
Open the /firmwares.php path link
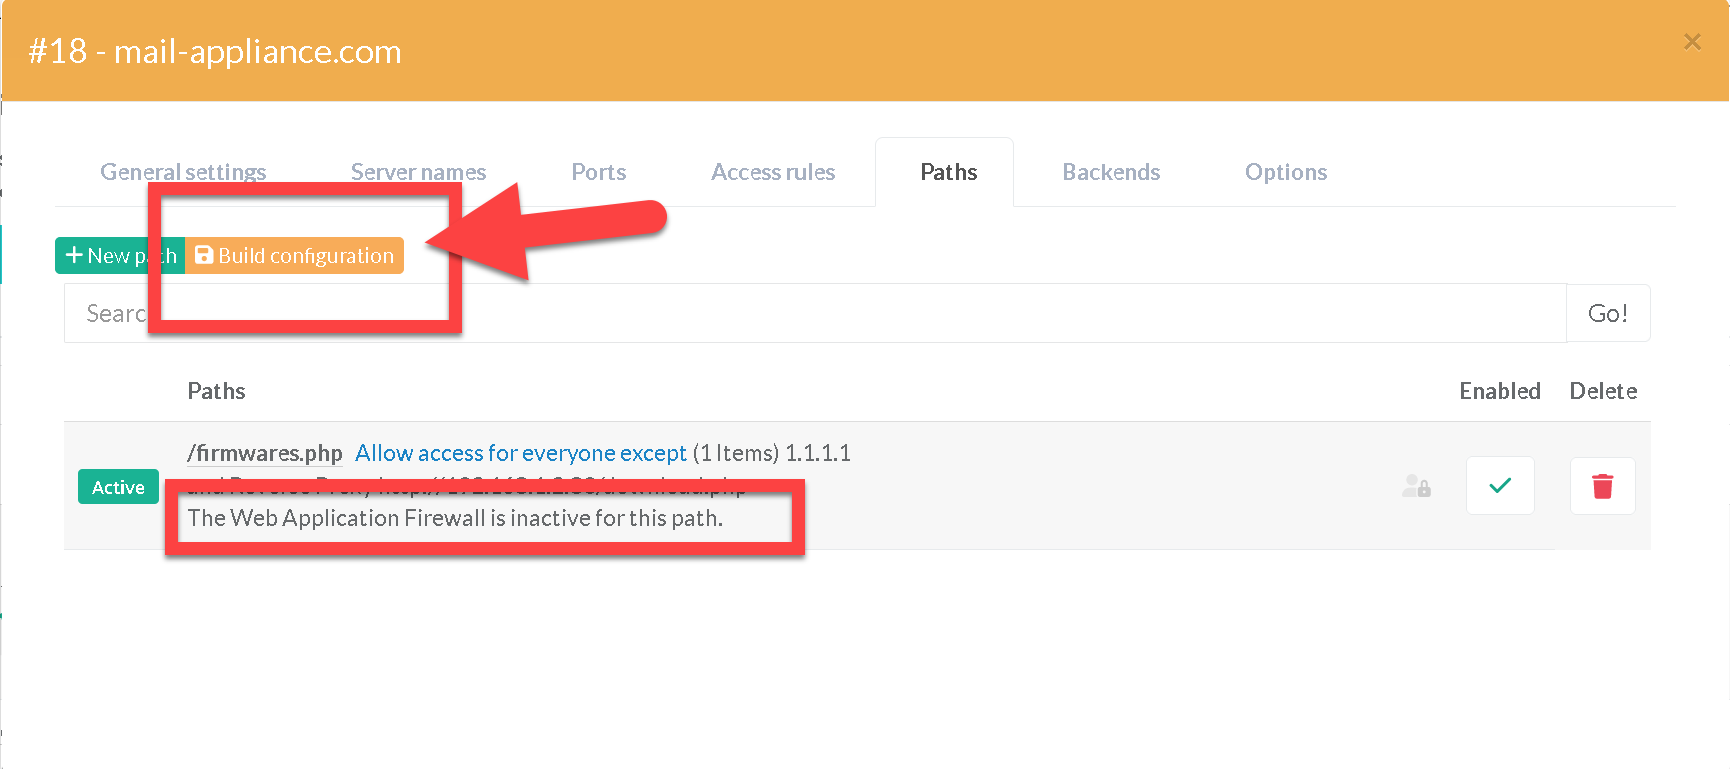click(x=265, y=453)
